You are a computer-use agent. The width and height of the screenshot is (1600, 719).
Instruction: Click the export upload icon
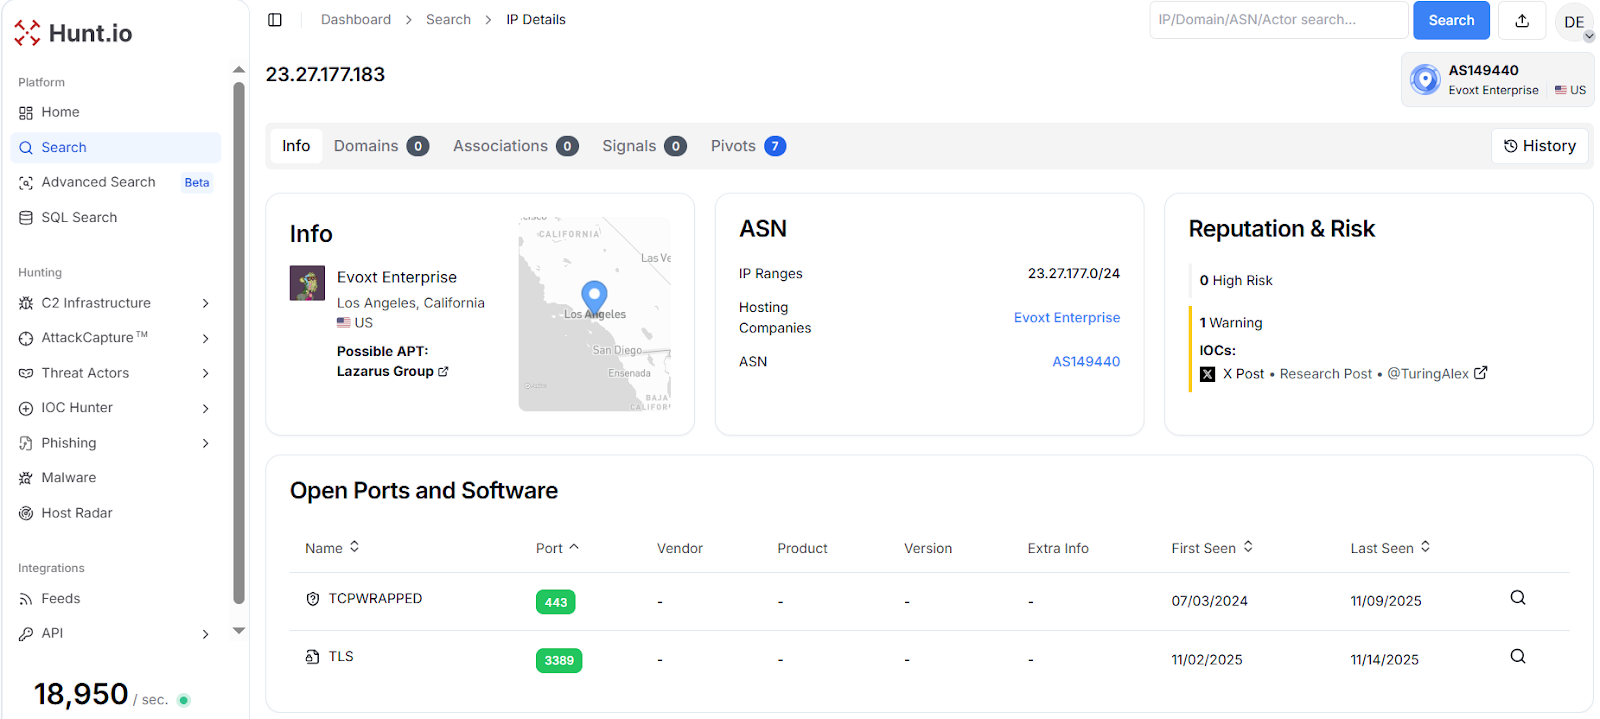(x=1522, y=20)
